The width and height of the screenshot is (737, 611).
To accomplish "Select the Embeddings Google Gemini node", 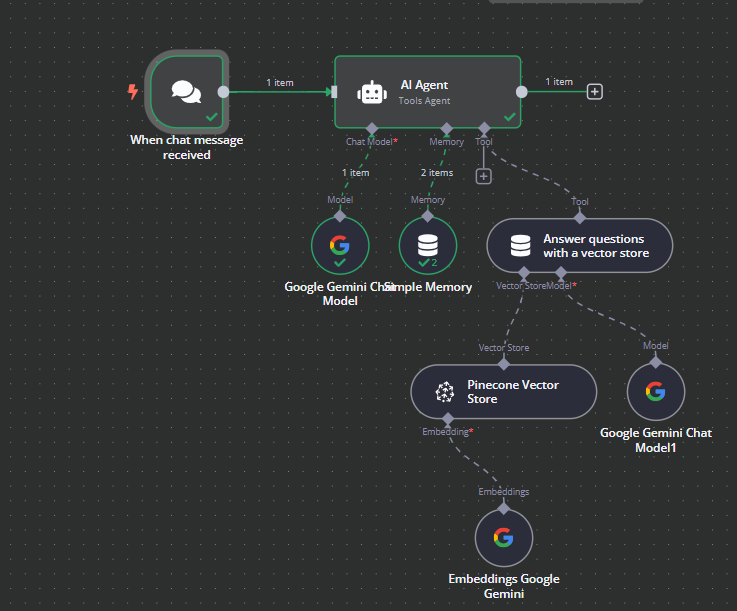I will pyautogui.click(x=504, y=538).
